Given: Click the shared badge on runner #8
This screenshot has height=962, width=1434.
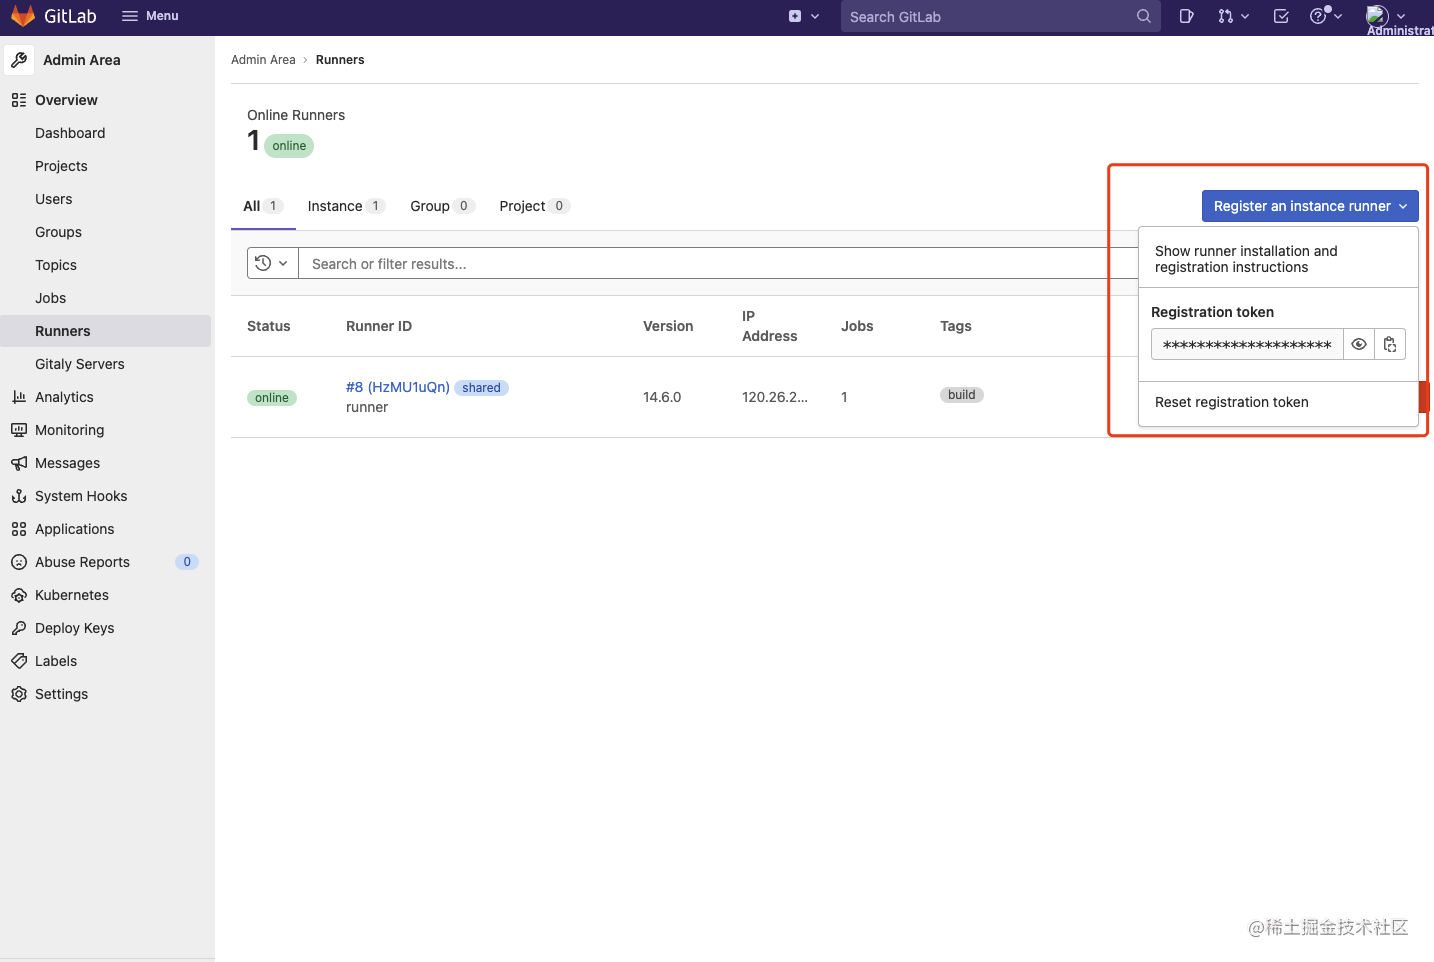Looking at the screenshot, I should click(x=481, y=388).
